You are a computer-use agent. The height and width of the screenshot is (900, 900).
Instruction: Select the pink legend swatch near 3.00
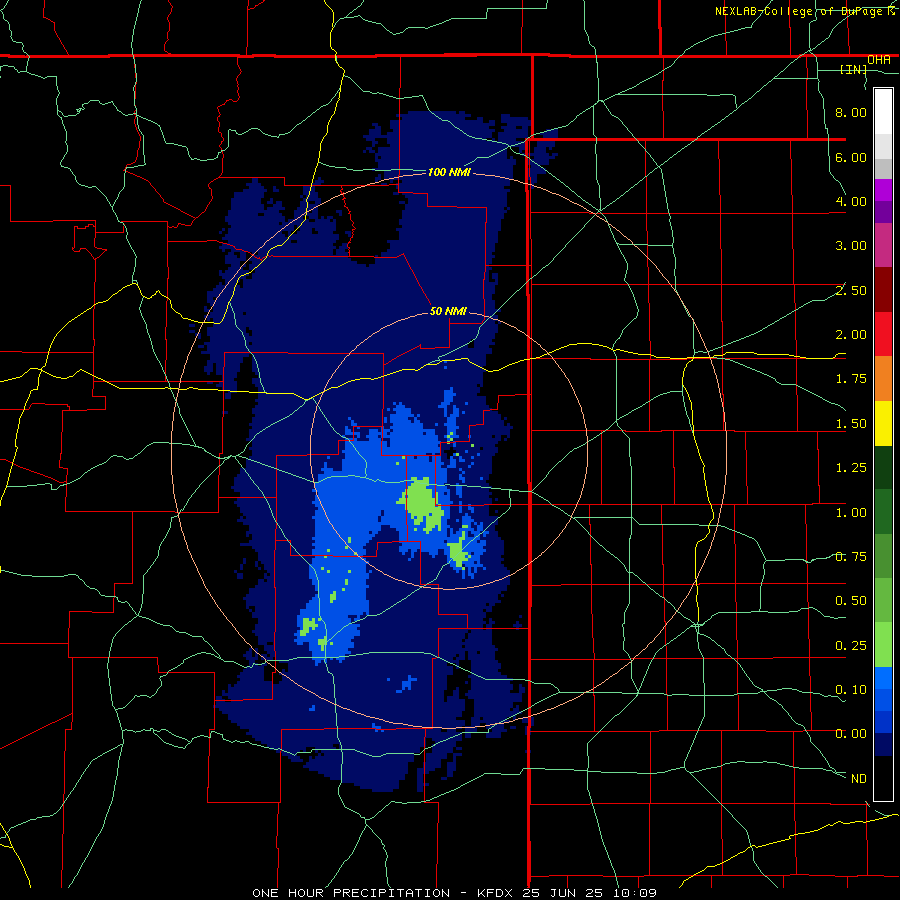click(x=883, y=245)
